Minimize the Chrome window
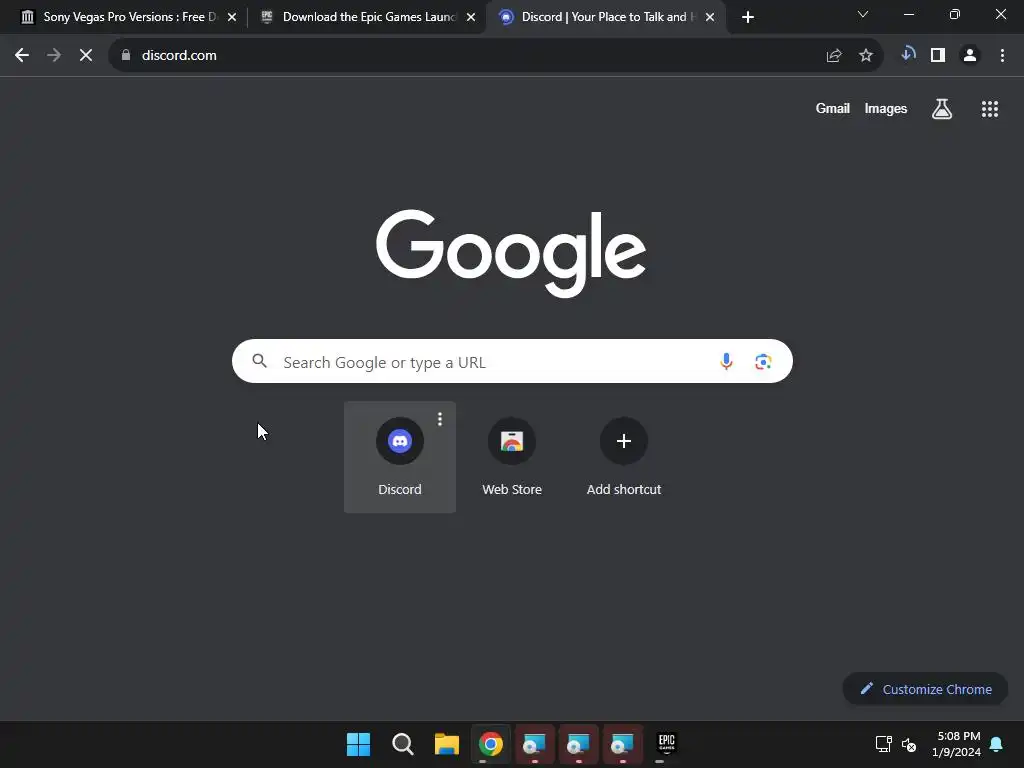Image resolution: width=1024 pixels, height=768 pixels. pyautogui.click(x=908, y=14)
